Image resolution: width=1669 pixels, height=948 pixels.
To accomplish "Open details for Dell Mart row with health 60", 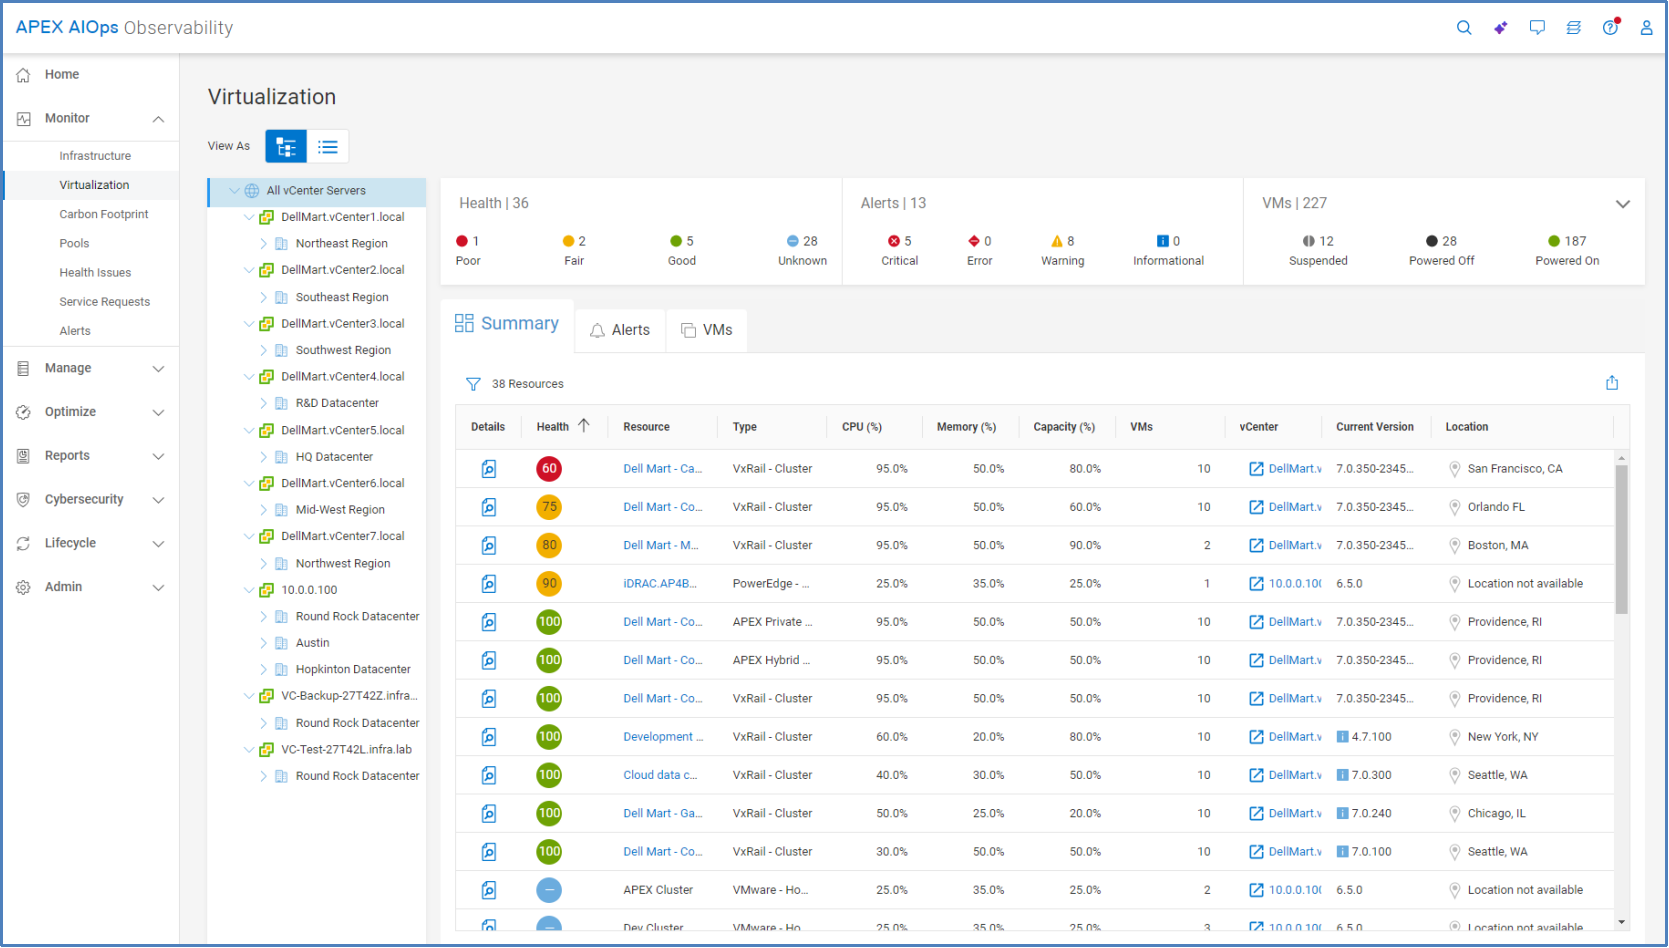I will [x=489, y=469].
